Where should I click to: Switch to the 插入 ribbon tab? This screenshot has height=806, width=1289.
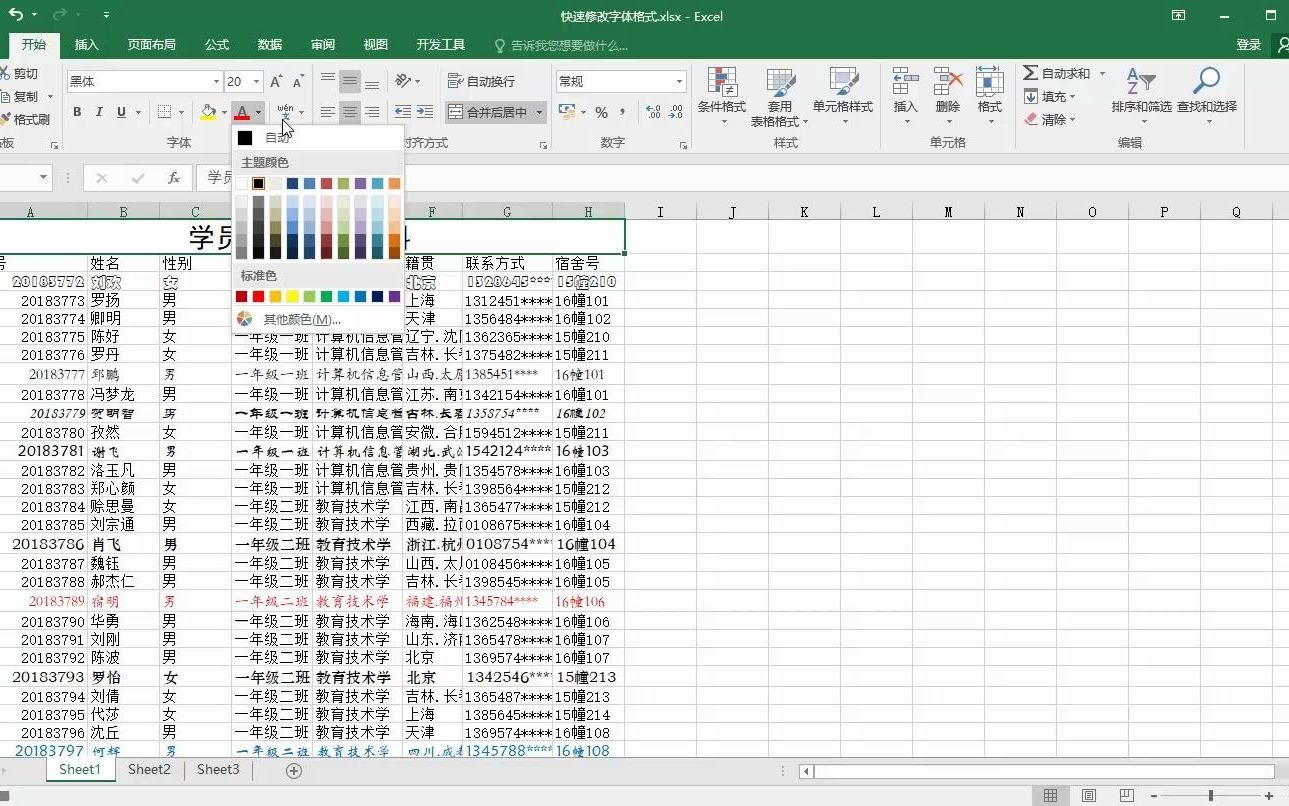click(86, 44)
